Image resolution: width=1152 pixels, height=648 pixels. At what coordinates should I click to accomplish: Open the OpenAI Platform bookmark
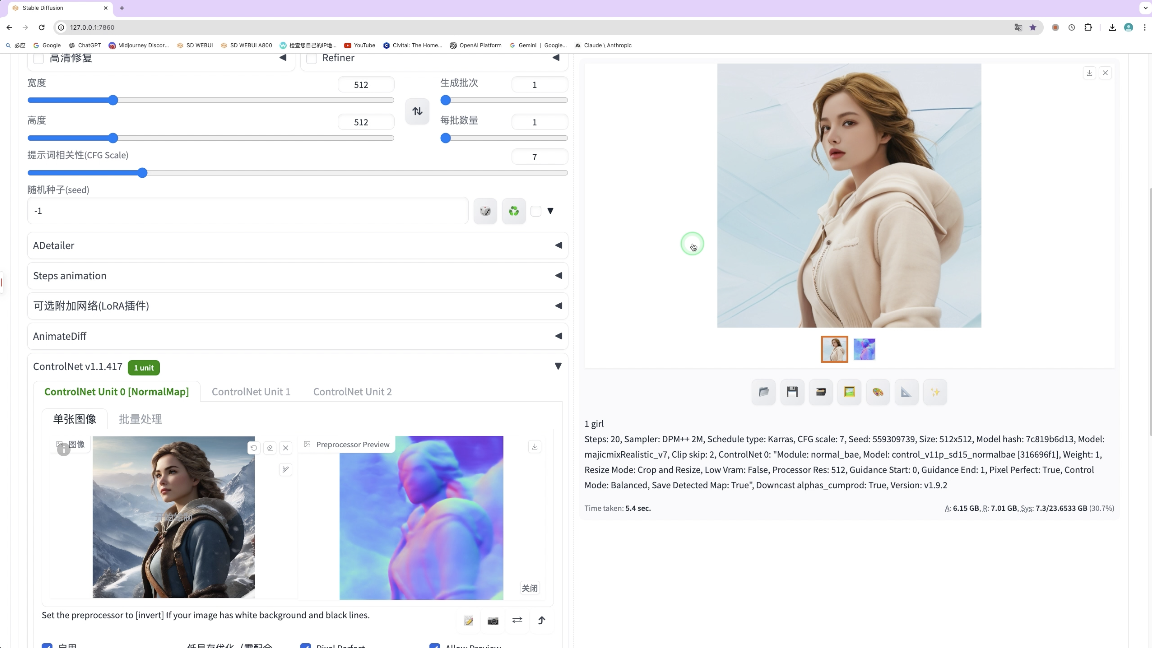(475, 45)
